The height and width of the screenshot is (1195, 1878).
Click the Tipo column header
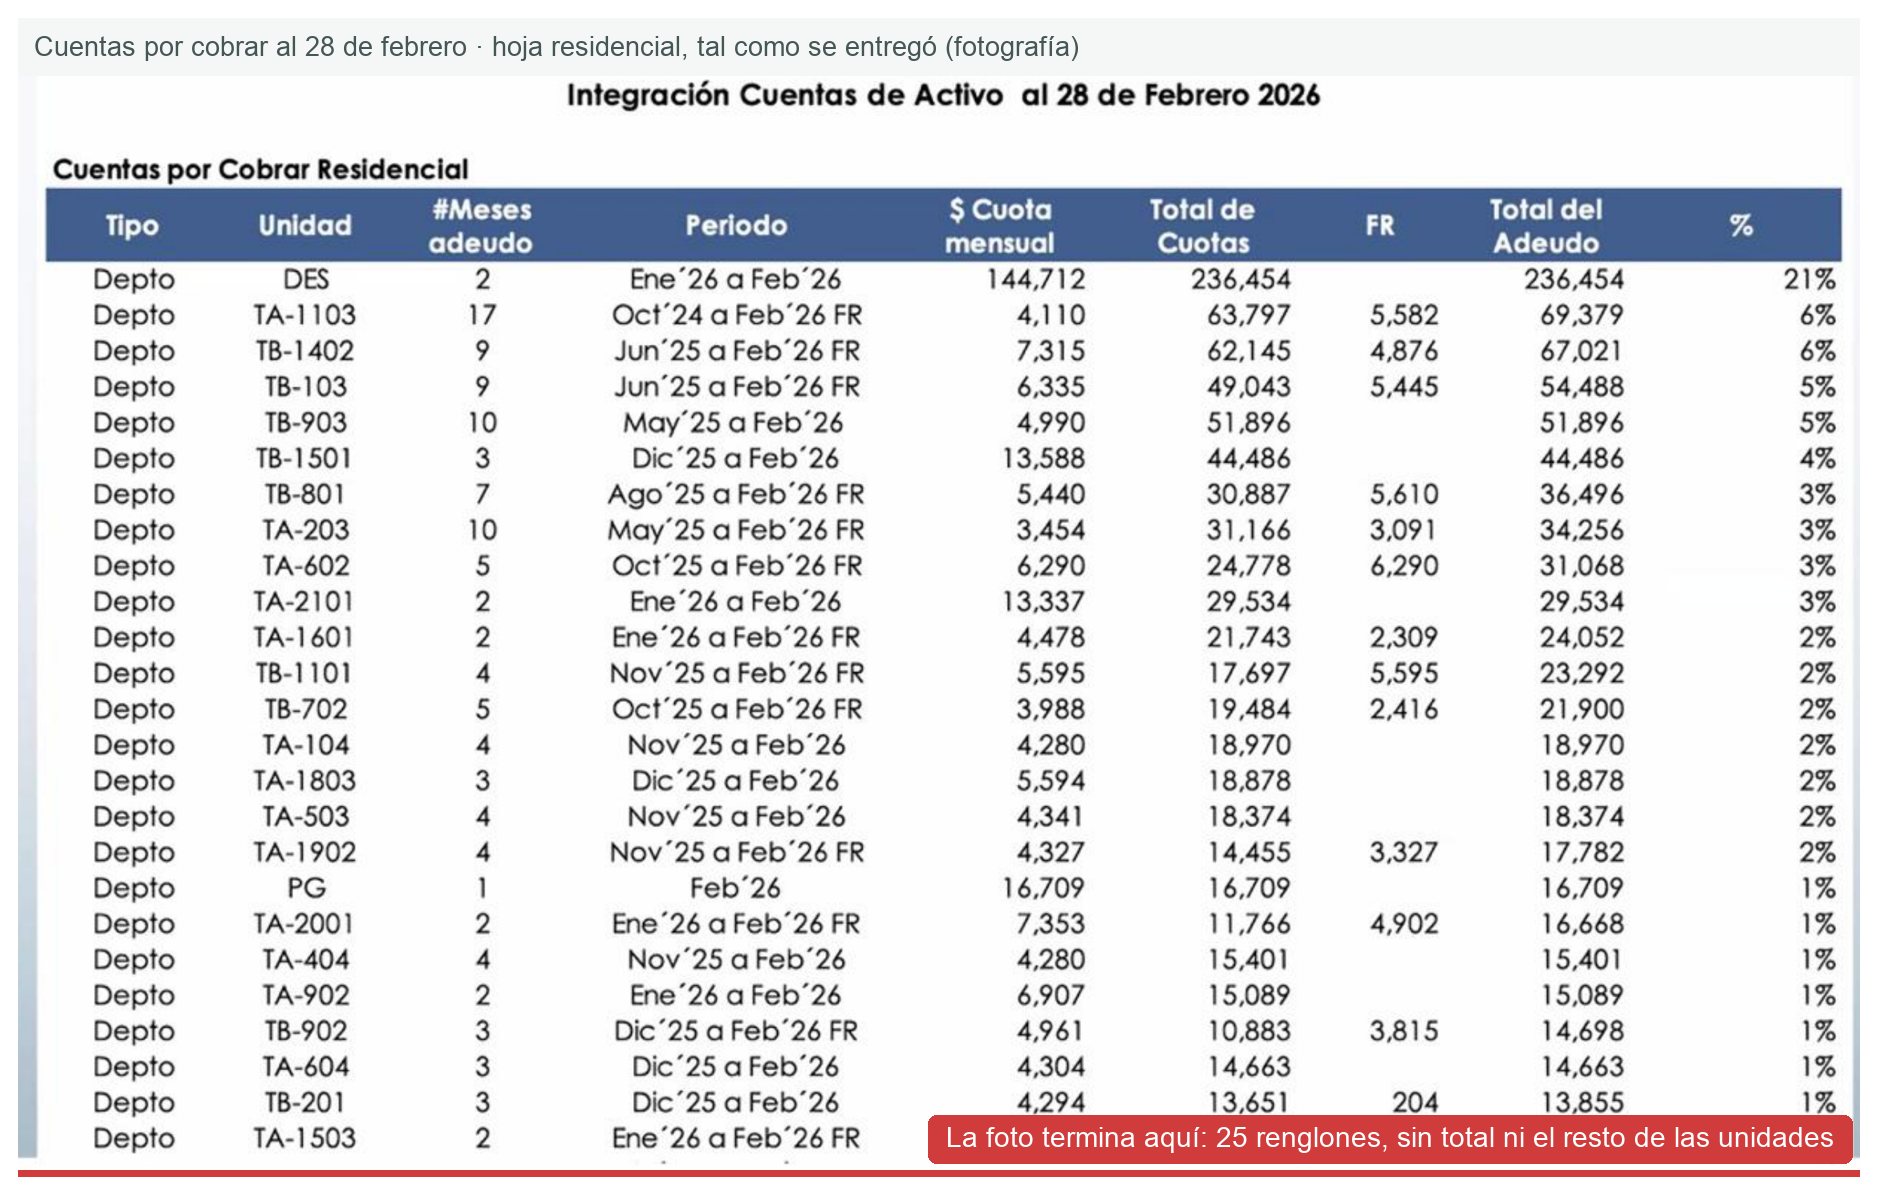click(132, 226)
